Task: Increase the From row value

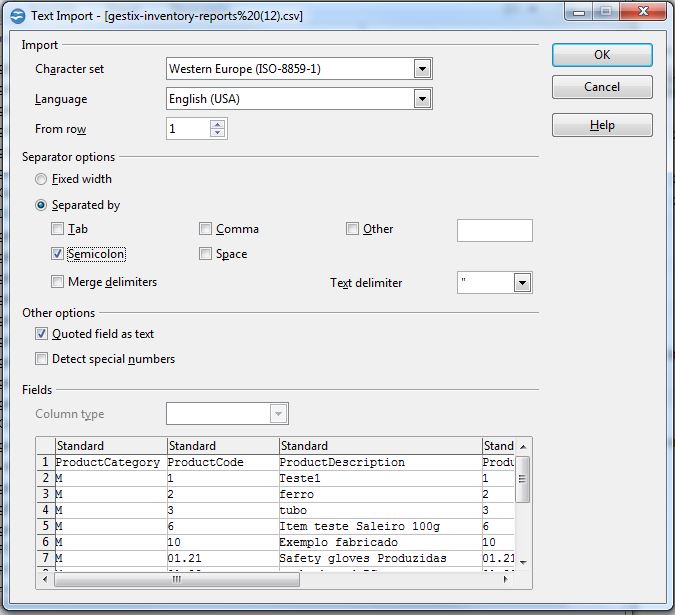Action: coord(217,124)
